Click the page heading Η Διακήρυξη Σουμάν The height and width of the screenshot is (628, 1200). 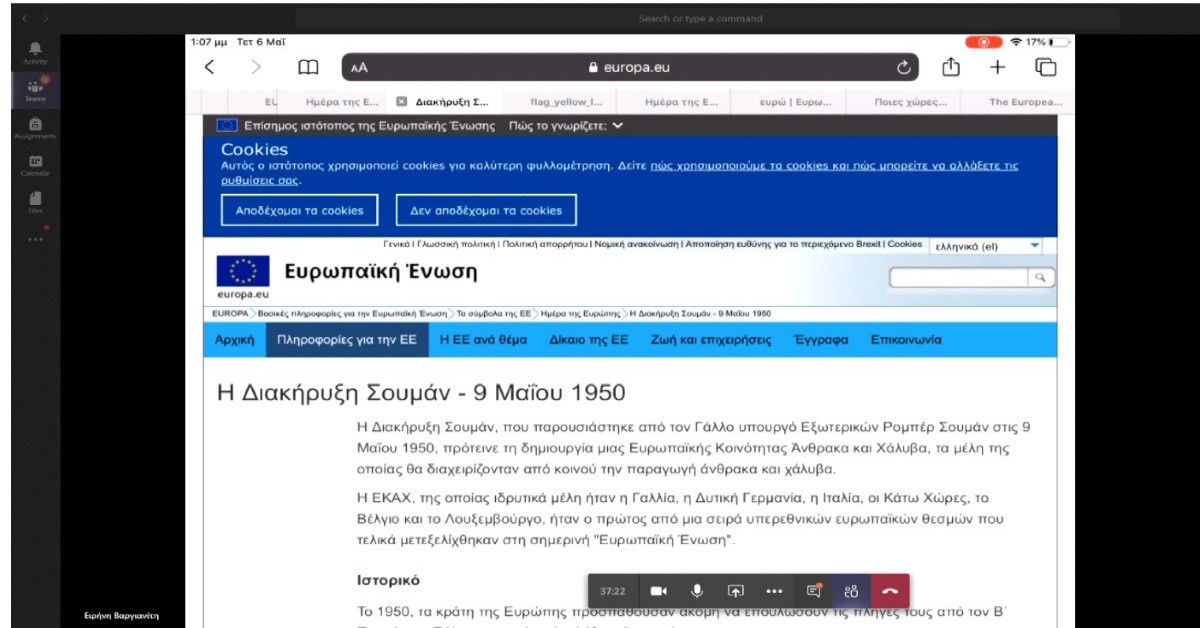click(421, 392)
